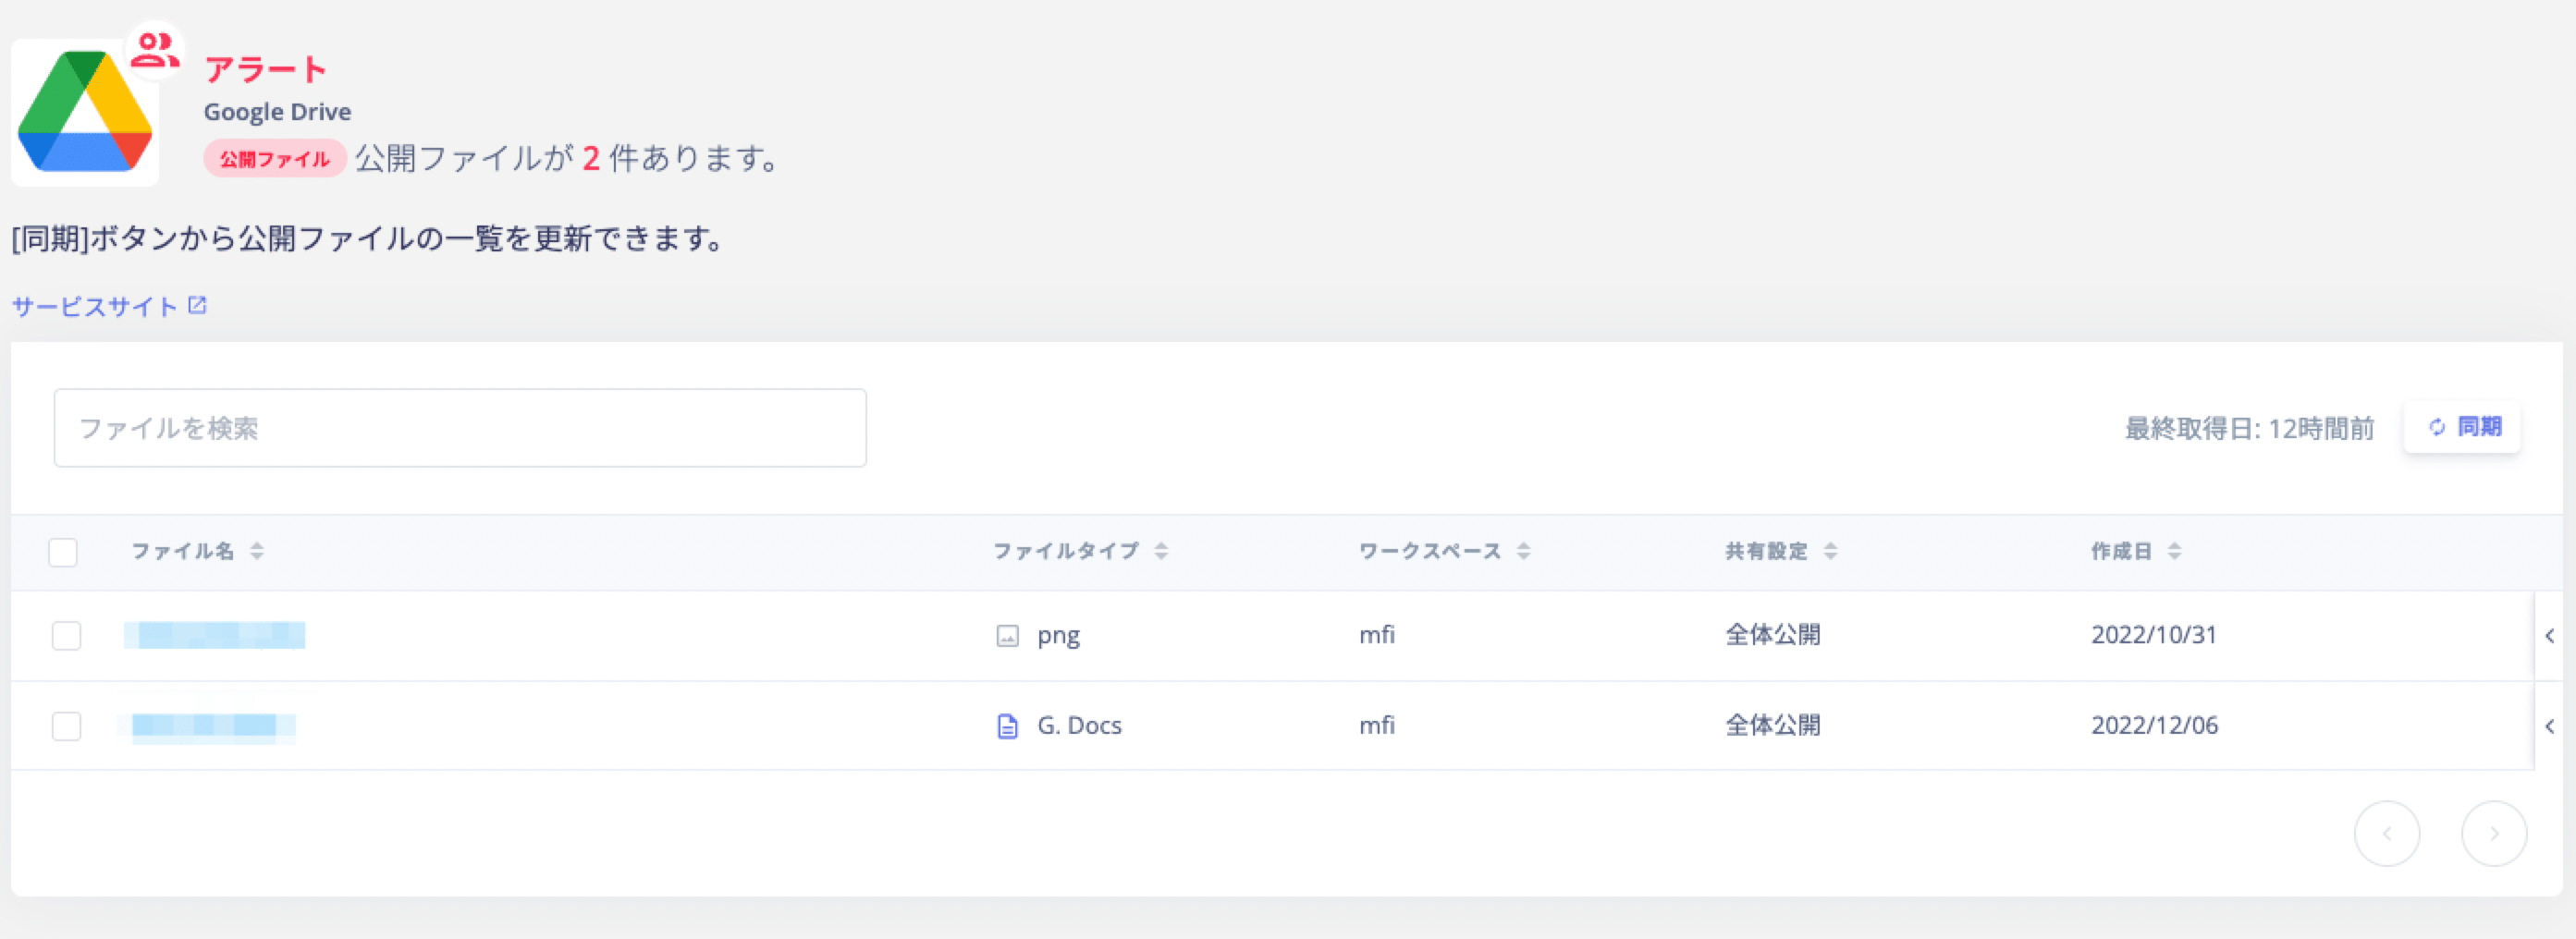Click the red shared-users alert badge icon
The width and height of the screenshot is (2576, 939).
coord(155,50)
